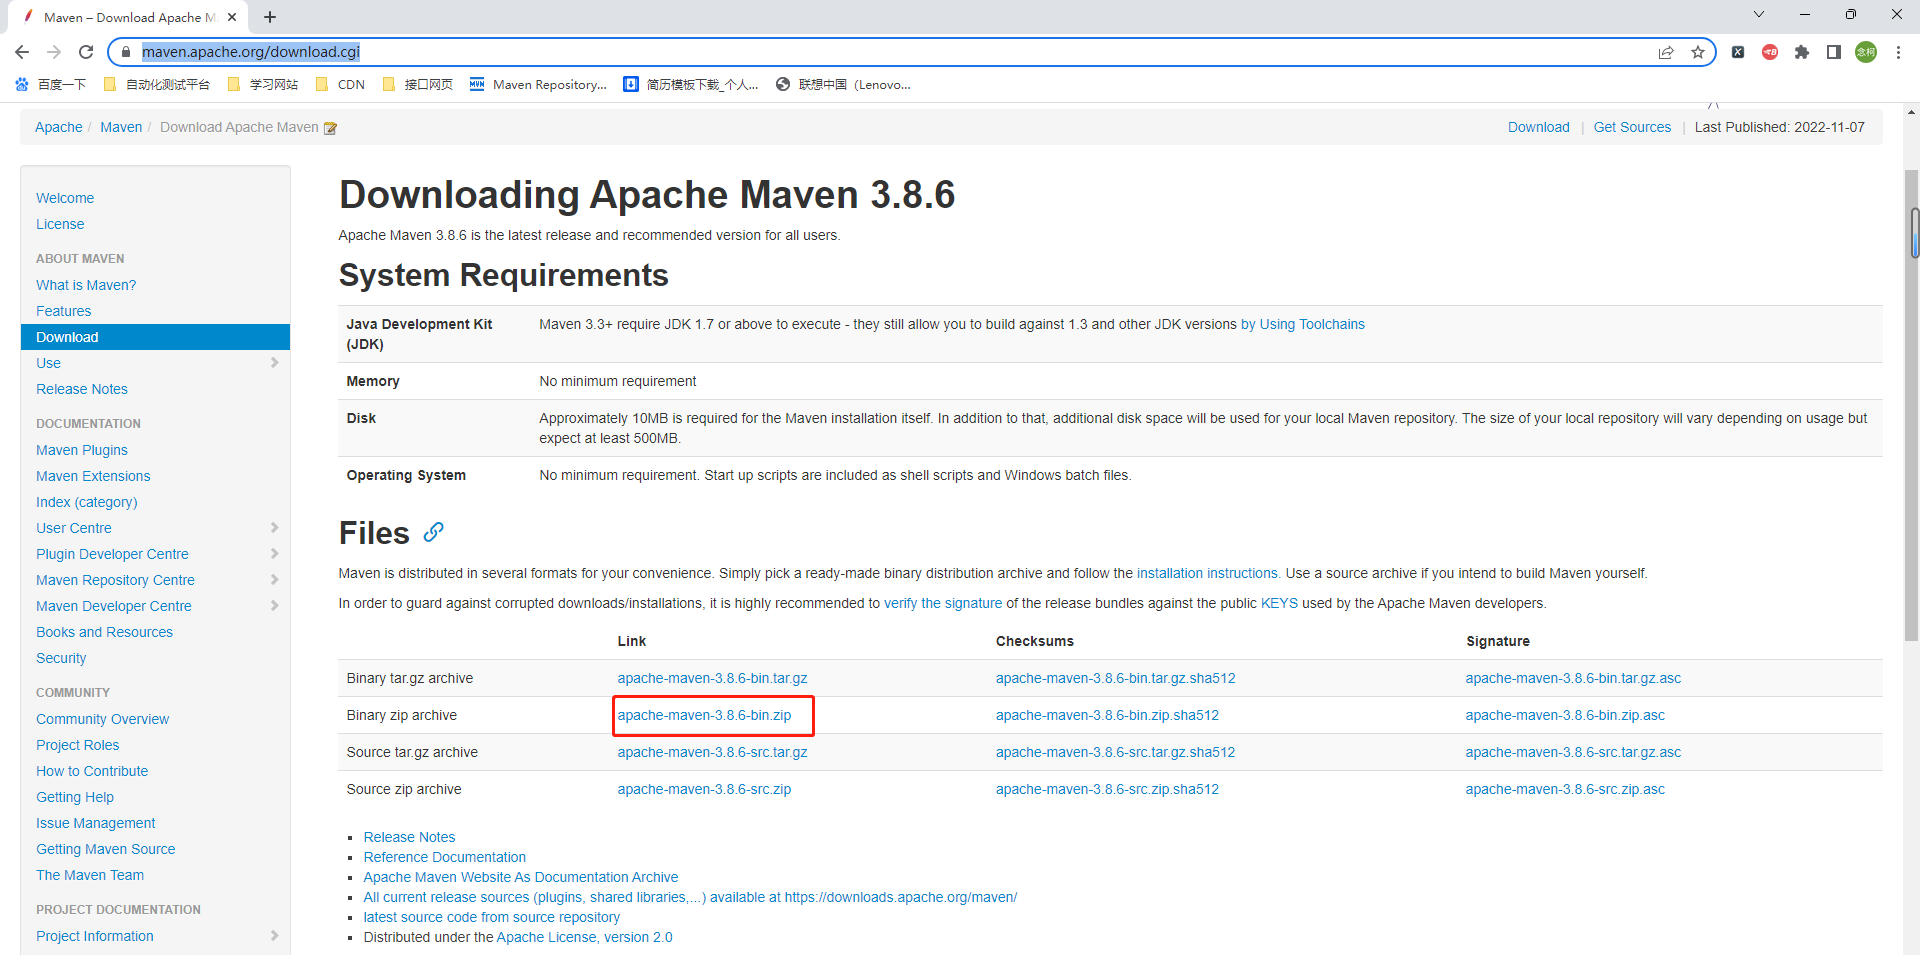Click the Get Sources link
The width and height of the screenshot is (1920, 955).
1632,127
